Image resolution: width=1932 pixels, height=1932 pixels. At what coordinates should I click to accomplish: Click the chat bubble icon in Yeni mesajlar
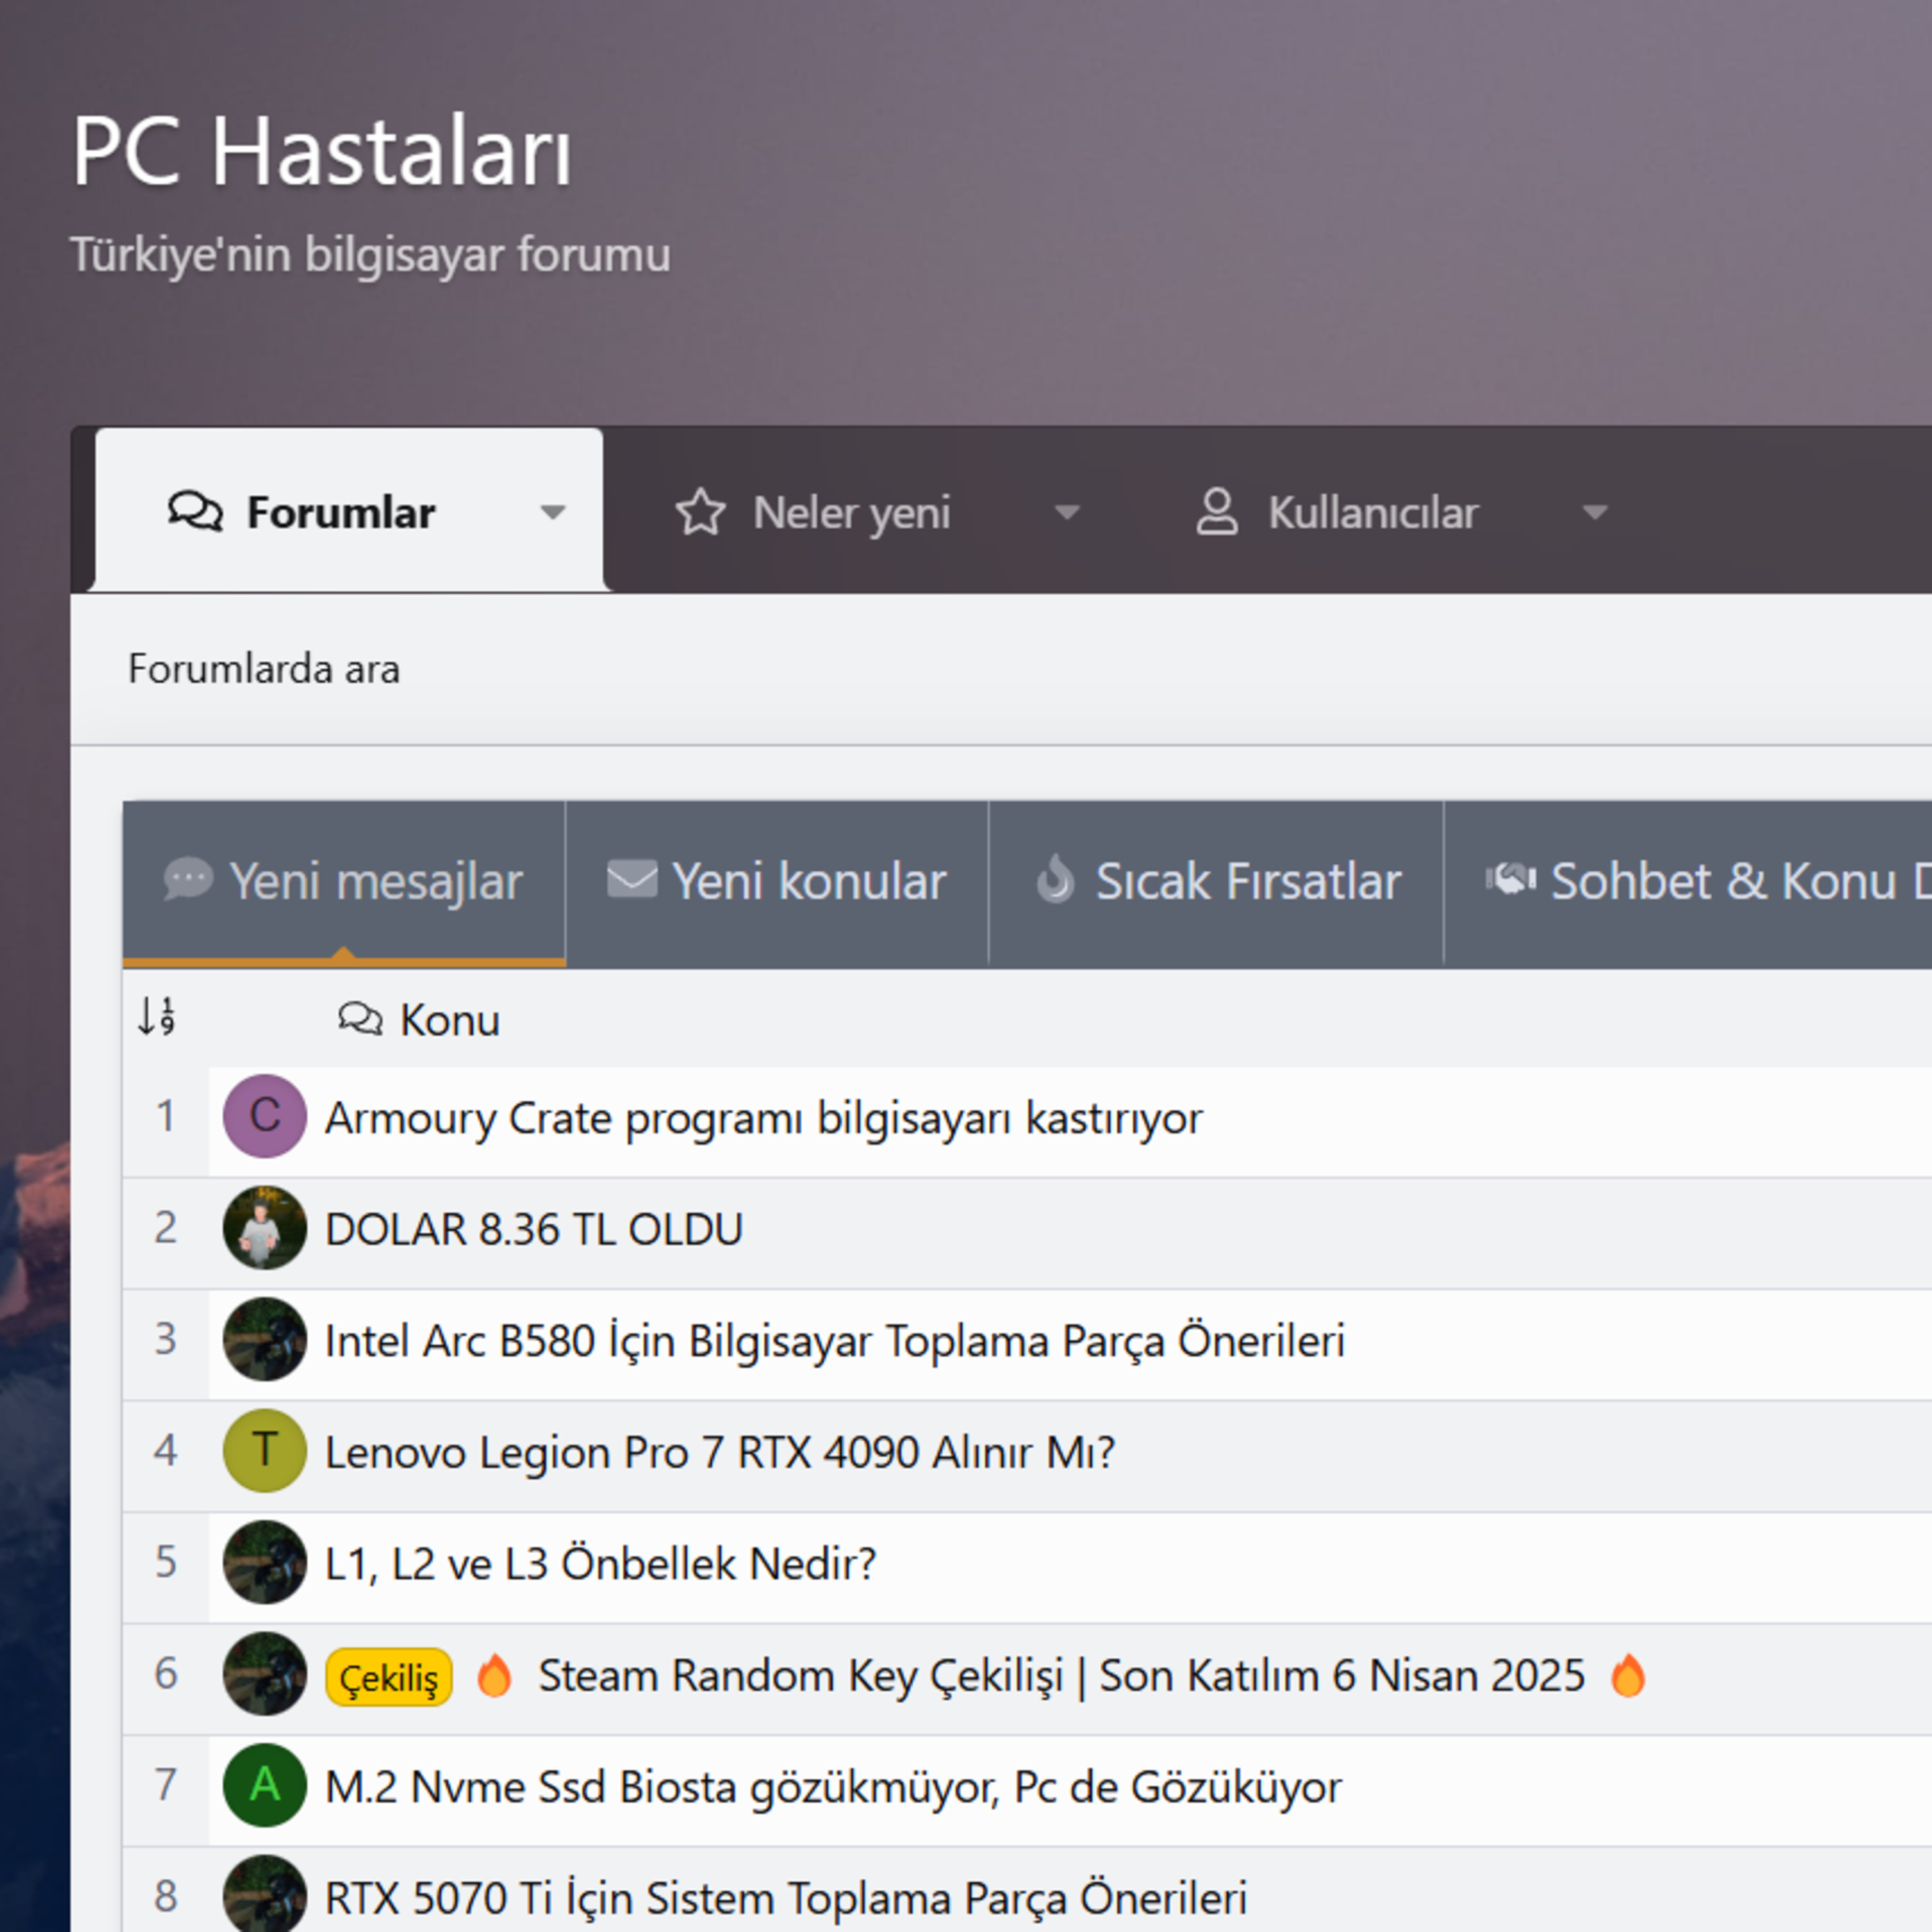[x=188, y=880]
